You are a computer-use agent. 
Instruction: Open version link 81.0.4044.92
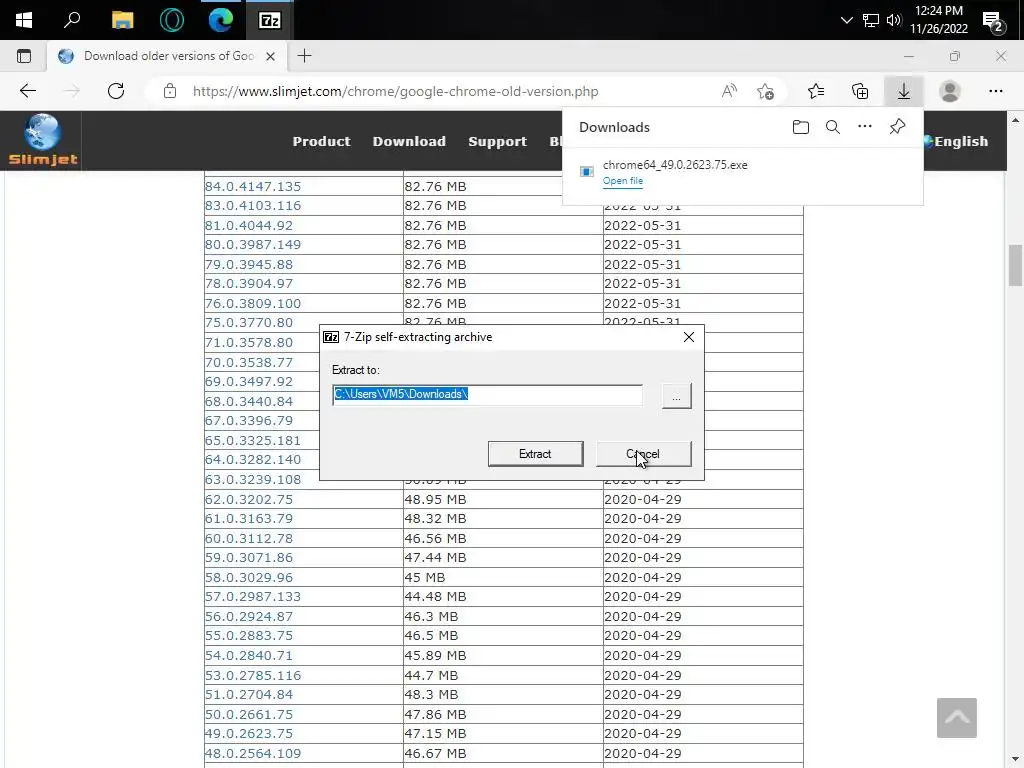tap(249, 225)
